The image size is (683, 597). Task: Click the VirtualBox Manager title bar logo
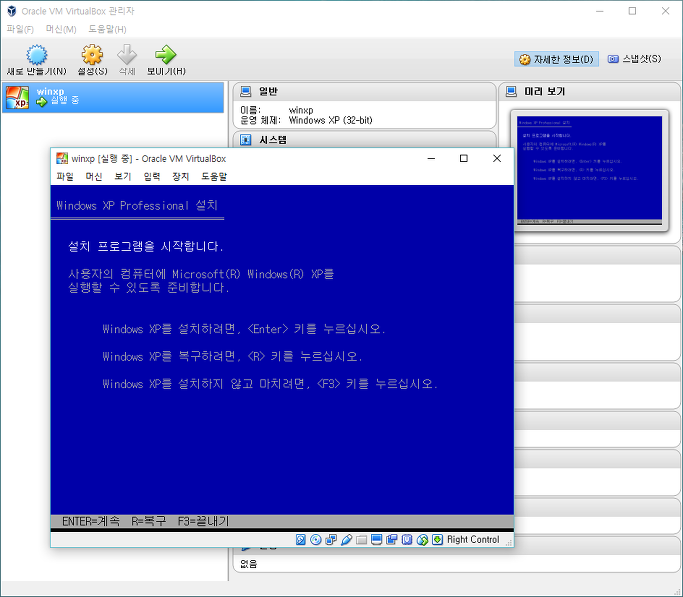[x=12, y=11]
